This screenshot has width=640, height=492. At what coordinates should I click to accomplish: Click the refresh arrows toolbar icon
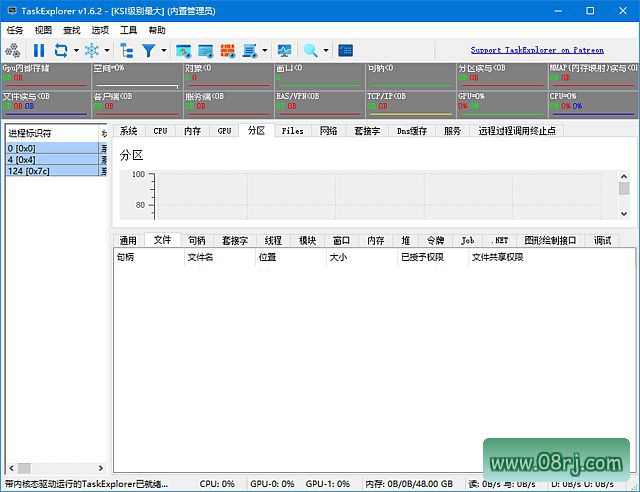pos(61,50)
